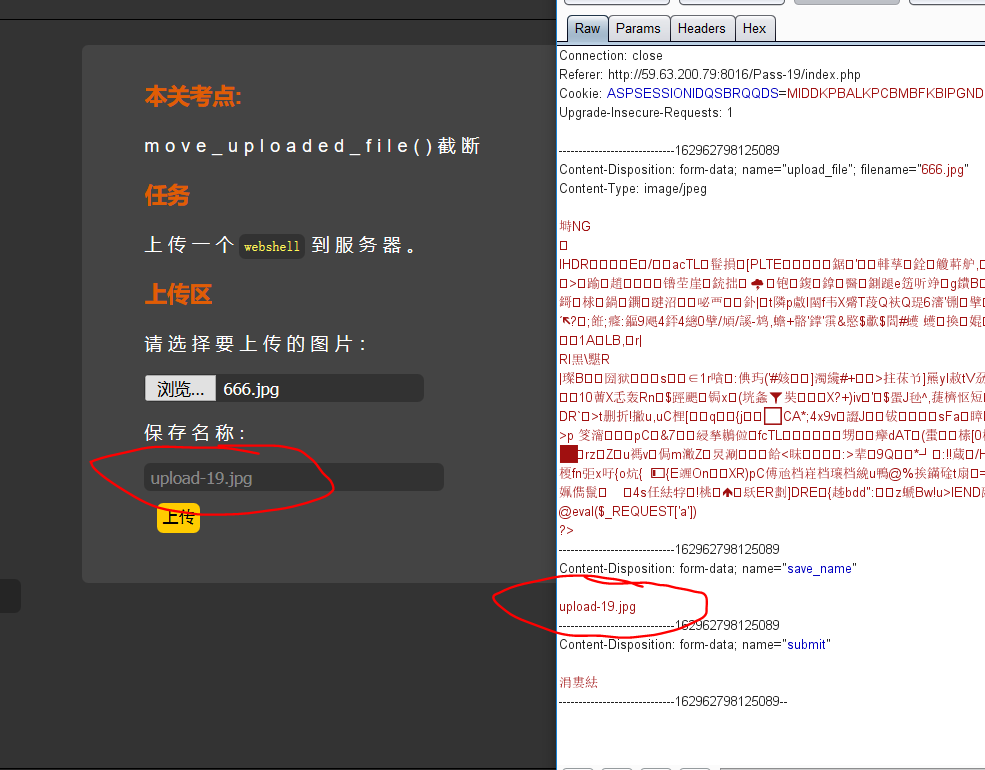
Task: Click the submit parameter name
Action: click(x=807, y=644)
